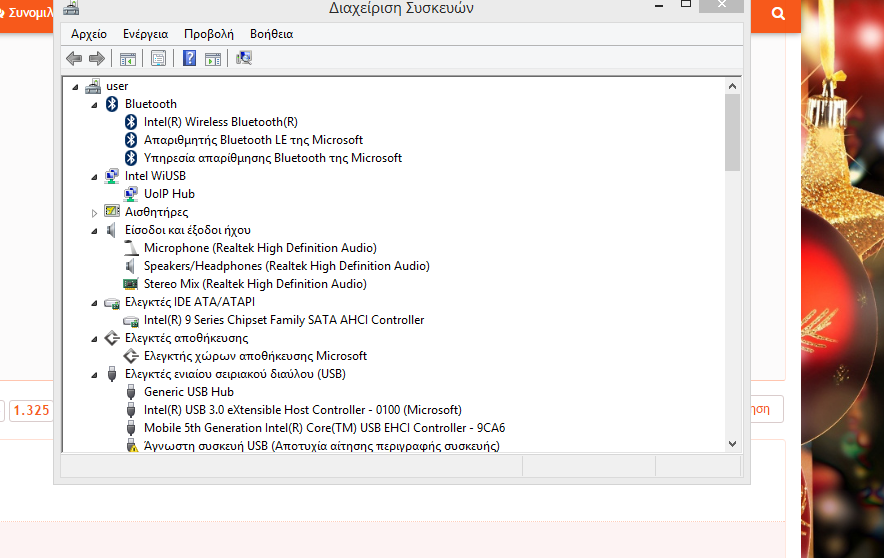Click the scan for hardware changes icon
The image size is (884, 558).
click(x=244, y=58)
